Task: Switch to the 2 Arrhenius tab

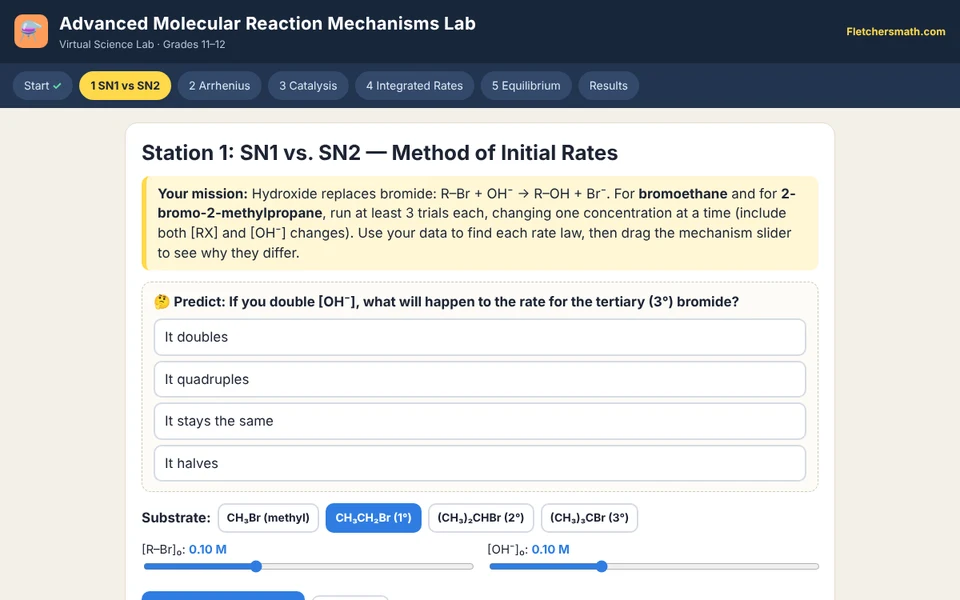Action: tap(219, 86)
